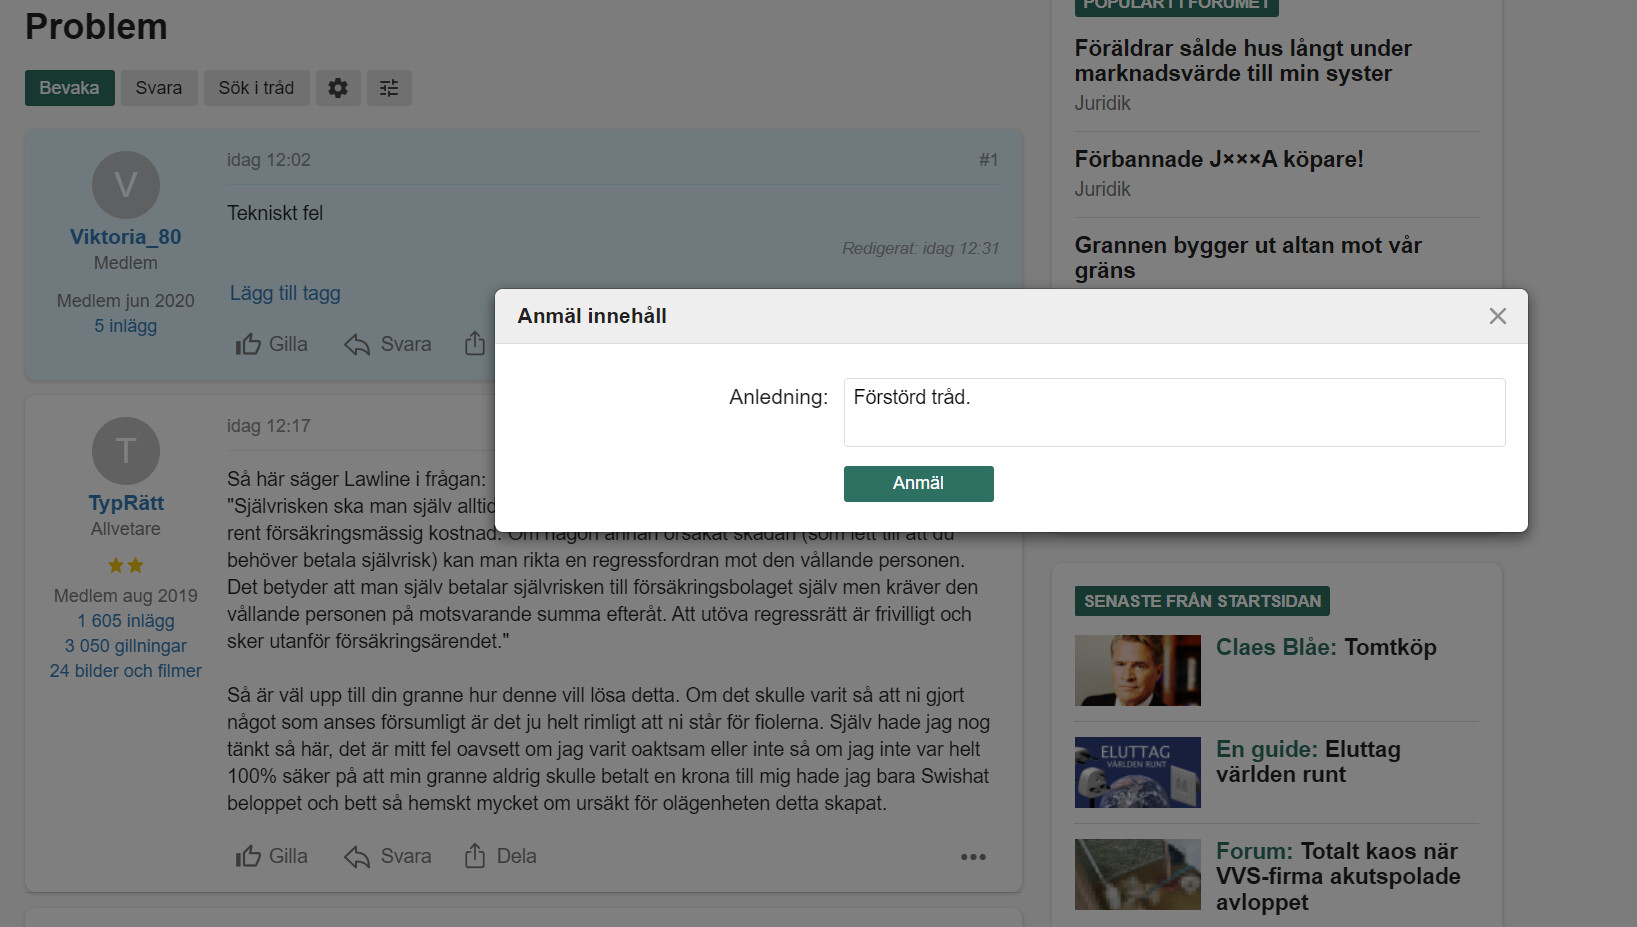The height and width of the screenshot is (927, 1637).
Task: Click the Lägg till tagg link
Action: [x=285, y=293]
